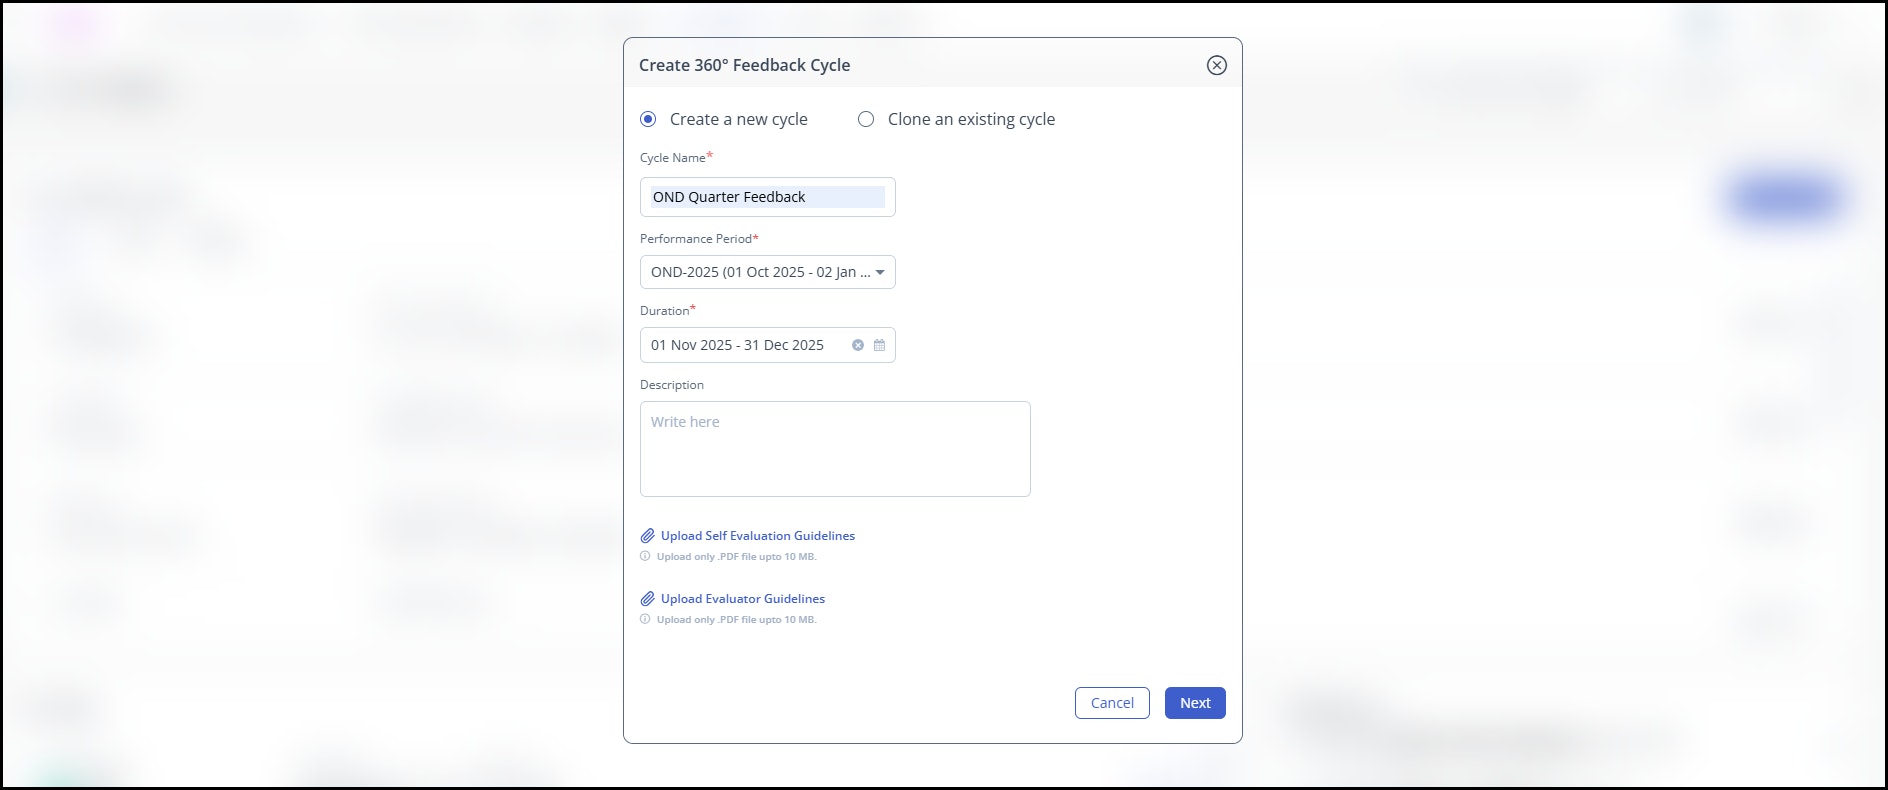The width and height of the screenshot is (1888, 790).
Task: Click the calendar icon in Duration
Action: (x=879, y=345)
